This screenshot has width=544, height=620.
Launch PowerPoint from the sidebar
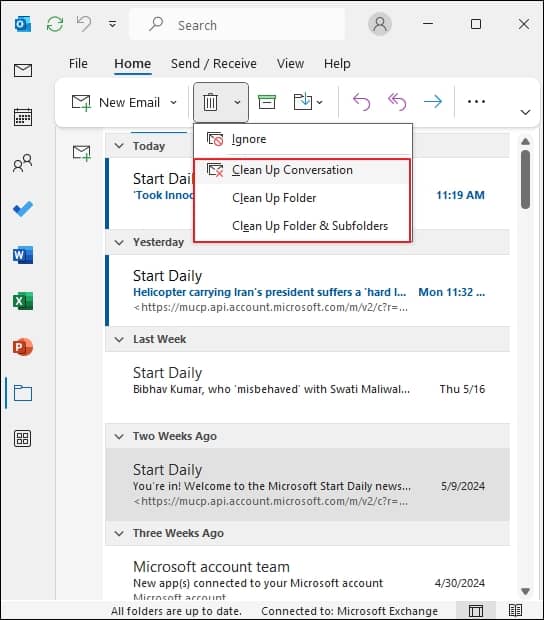click(x=23, y=347)
